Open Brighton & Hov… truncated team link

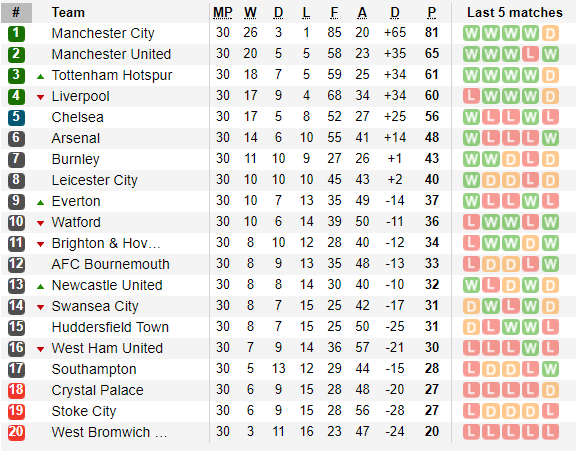tap(106, 243)
